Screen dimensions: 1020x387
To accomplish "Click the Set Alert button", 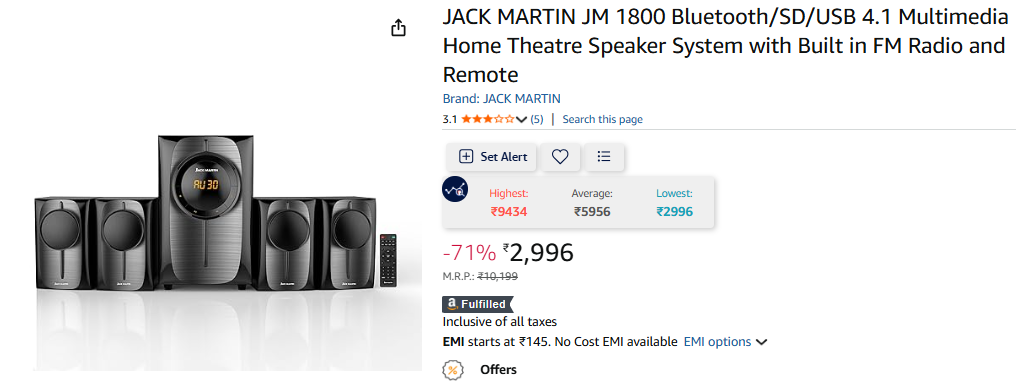I will pyautogui.click(x=492, y=157).
